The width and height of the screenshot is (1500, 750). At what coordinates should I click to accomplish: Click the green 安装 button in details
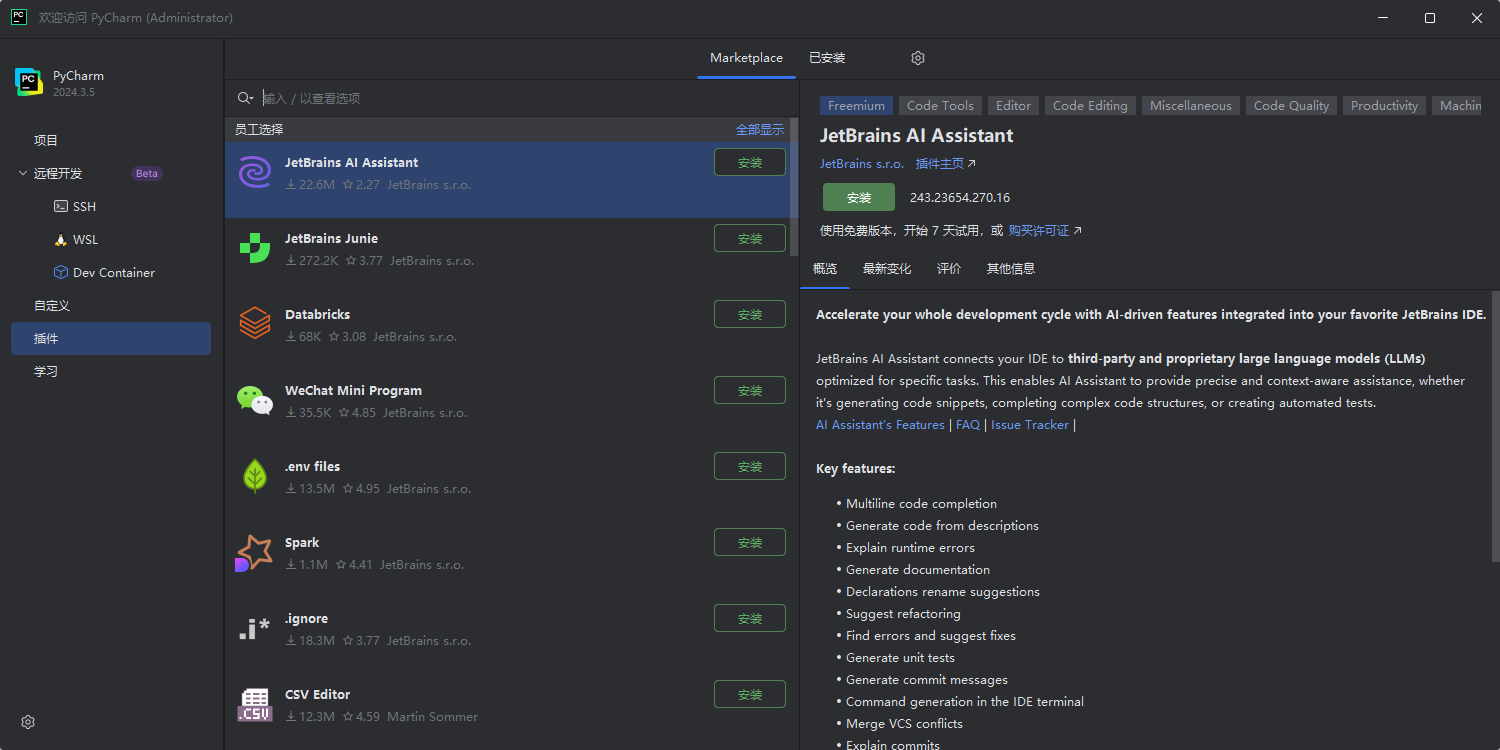click(x=859, y=198)
